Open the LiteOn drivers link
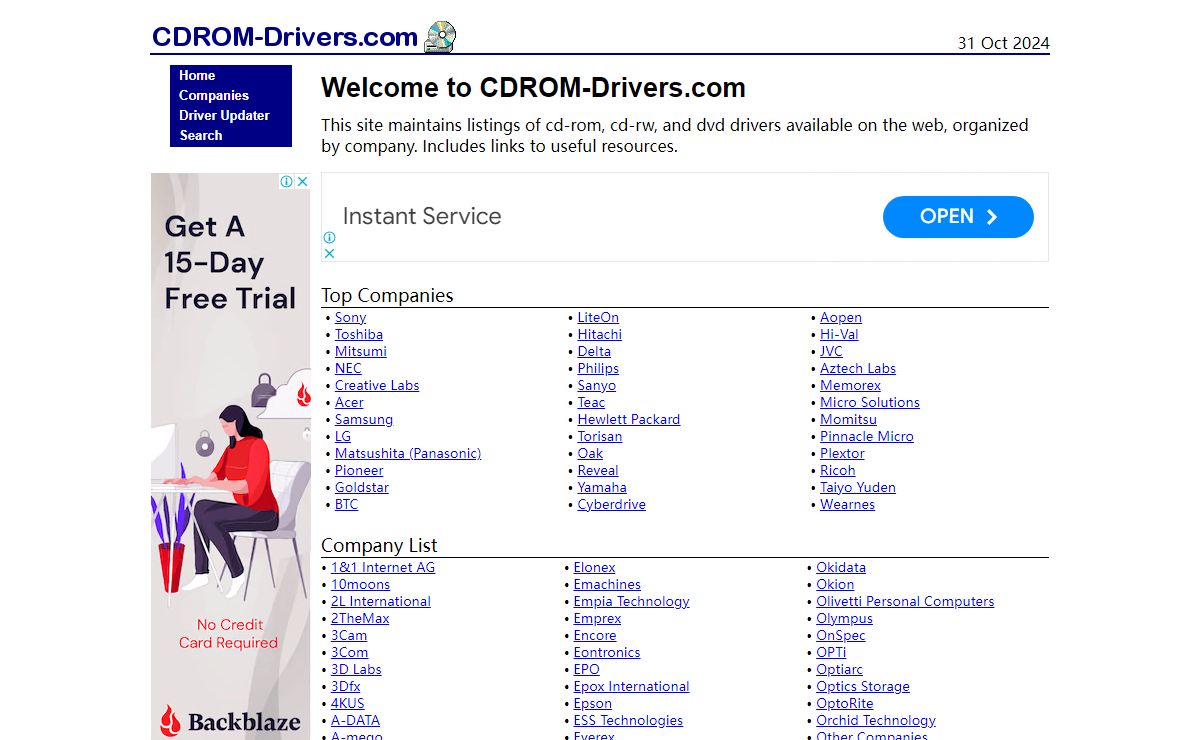1200x740 pixels. (598, 317)
